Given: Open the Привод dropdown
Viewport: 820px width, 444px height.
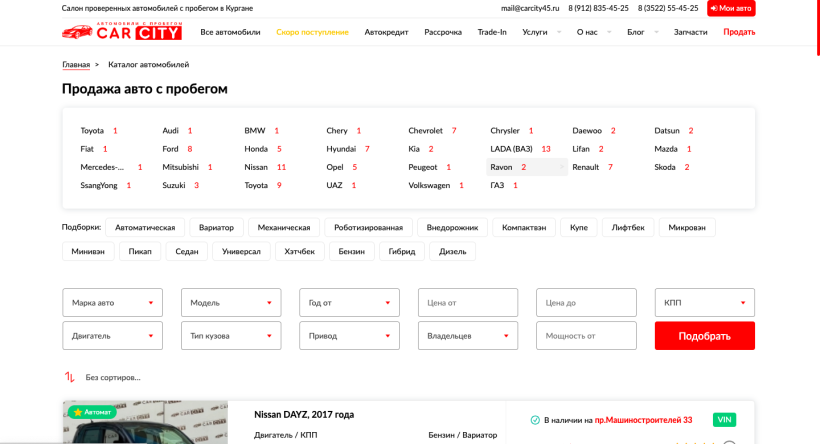Looking at the screenshot, I should pyautogui.click(x=349, y=336).
